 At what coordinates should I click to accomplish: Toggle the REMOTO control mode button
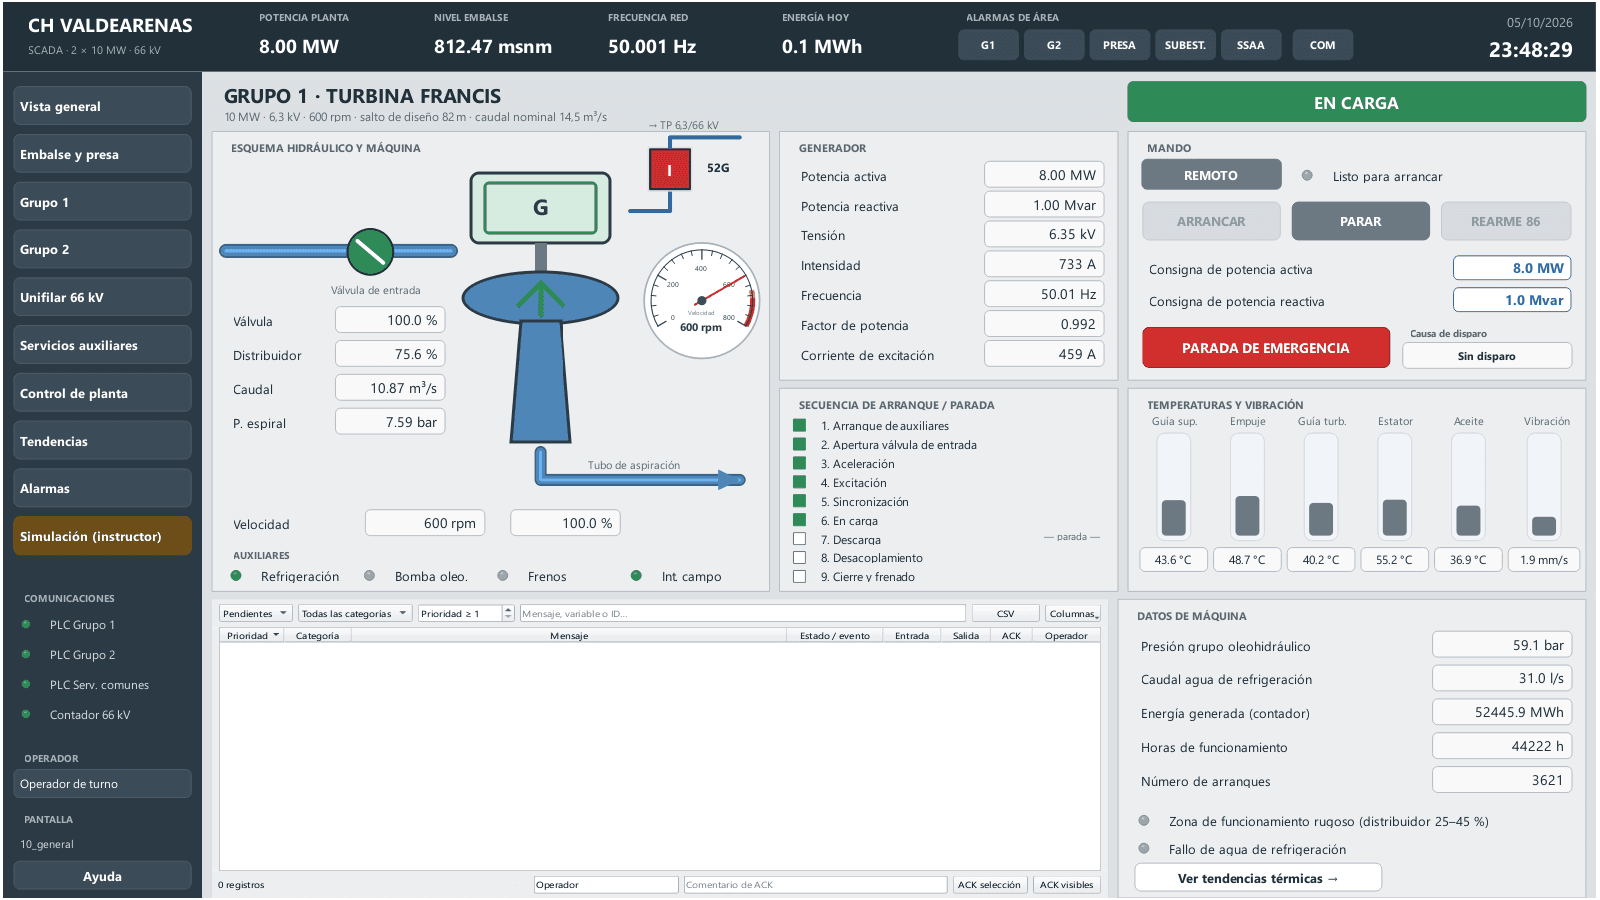point(1211,175)
